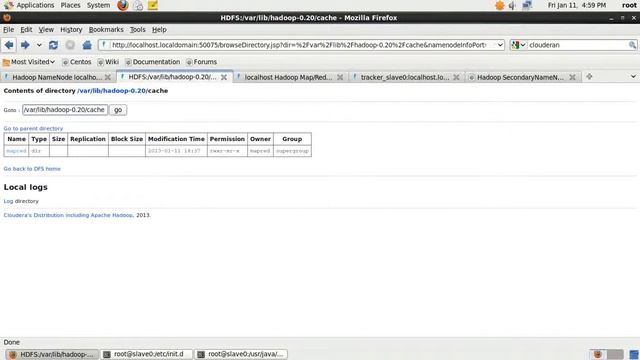Click the volume tray icon
Image resolution: width=640 pixels, height=360 pixels.
(512, 5)
